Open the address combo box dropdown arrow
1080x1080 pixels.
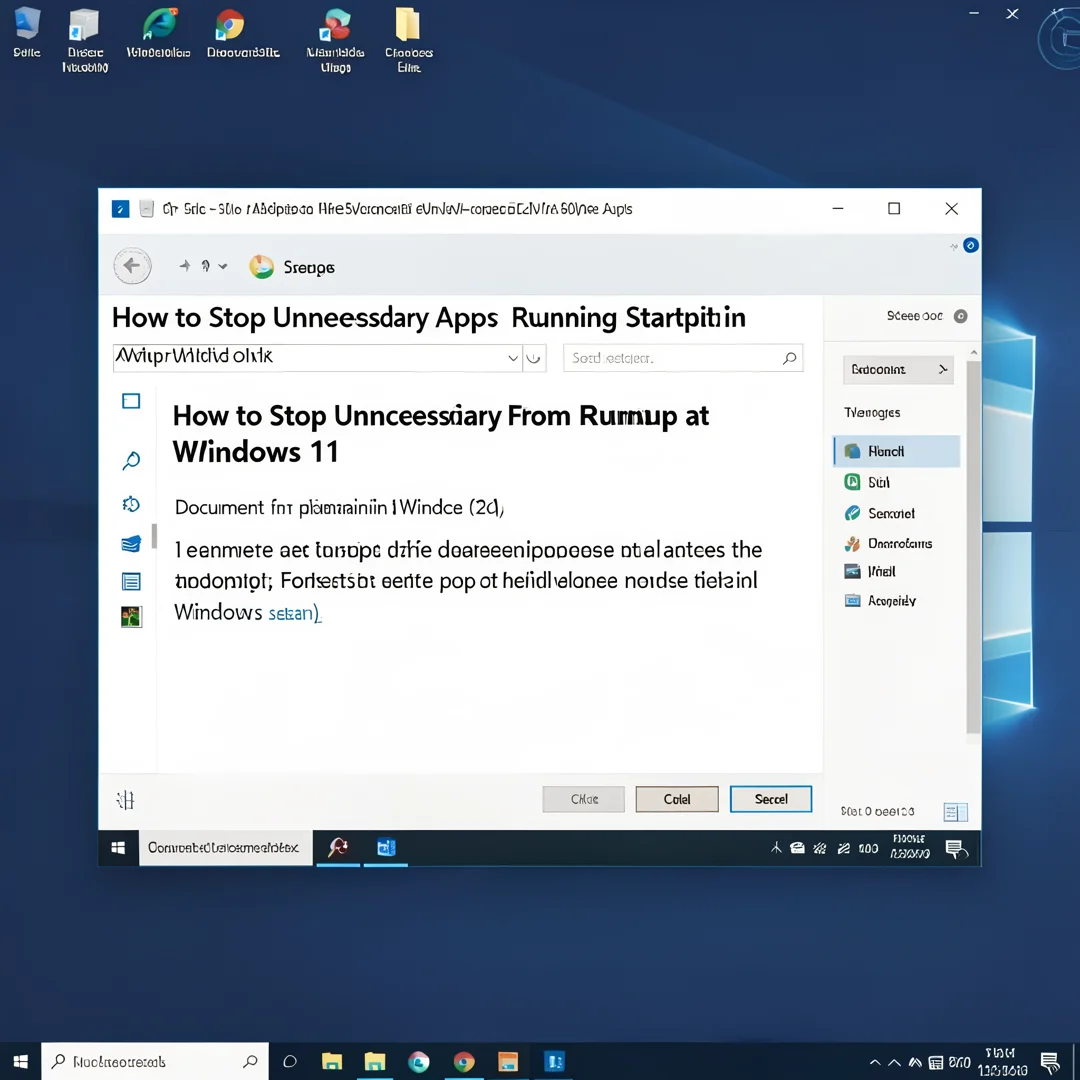tap(512, 358)
